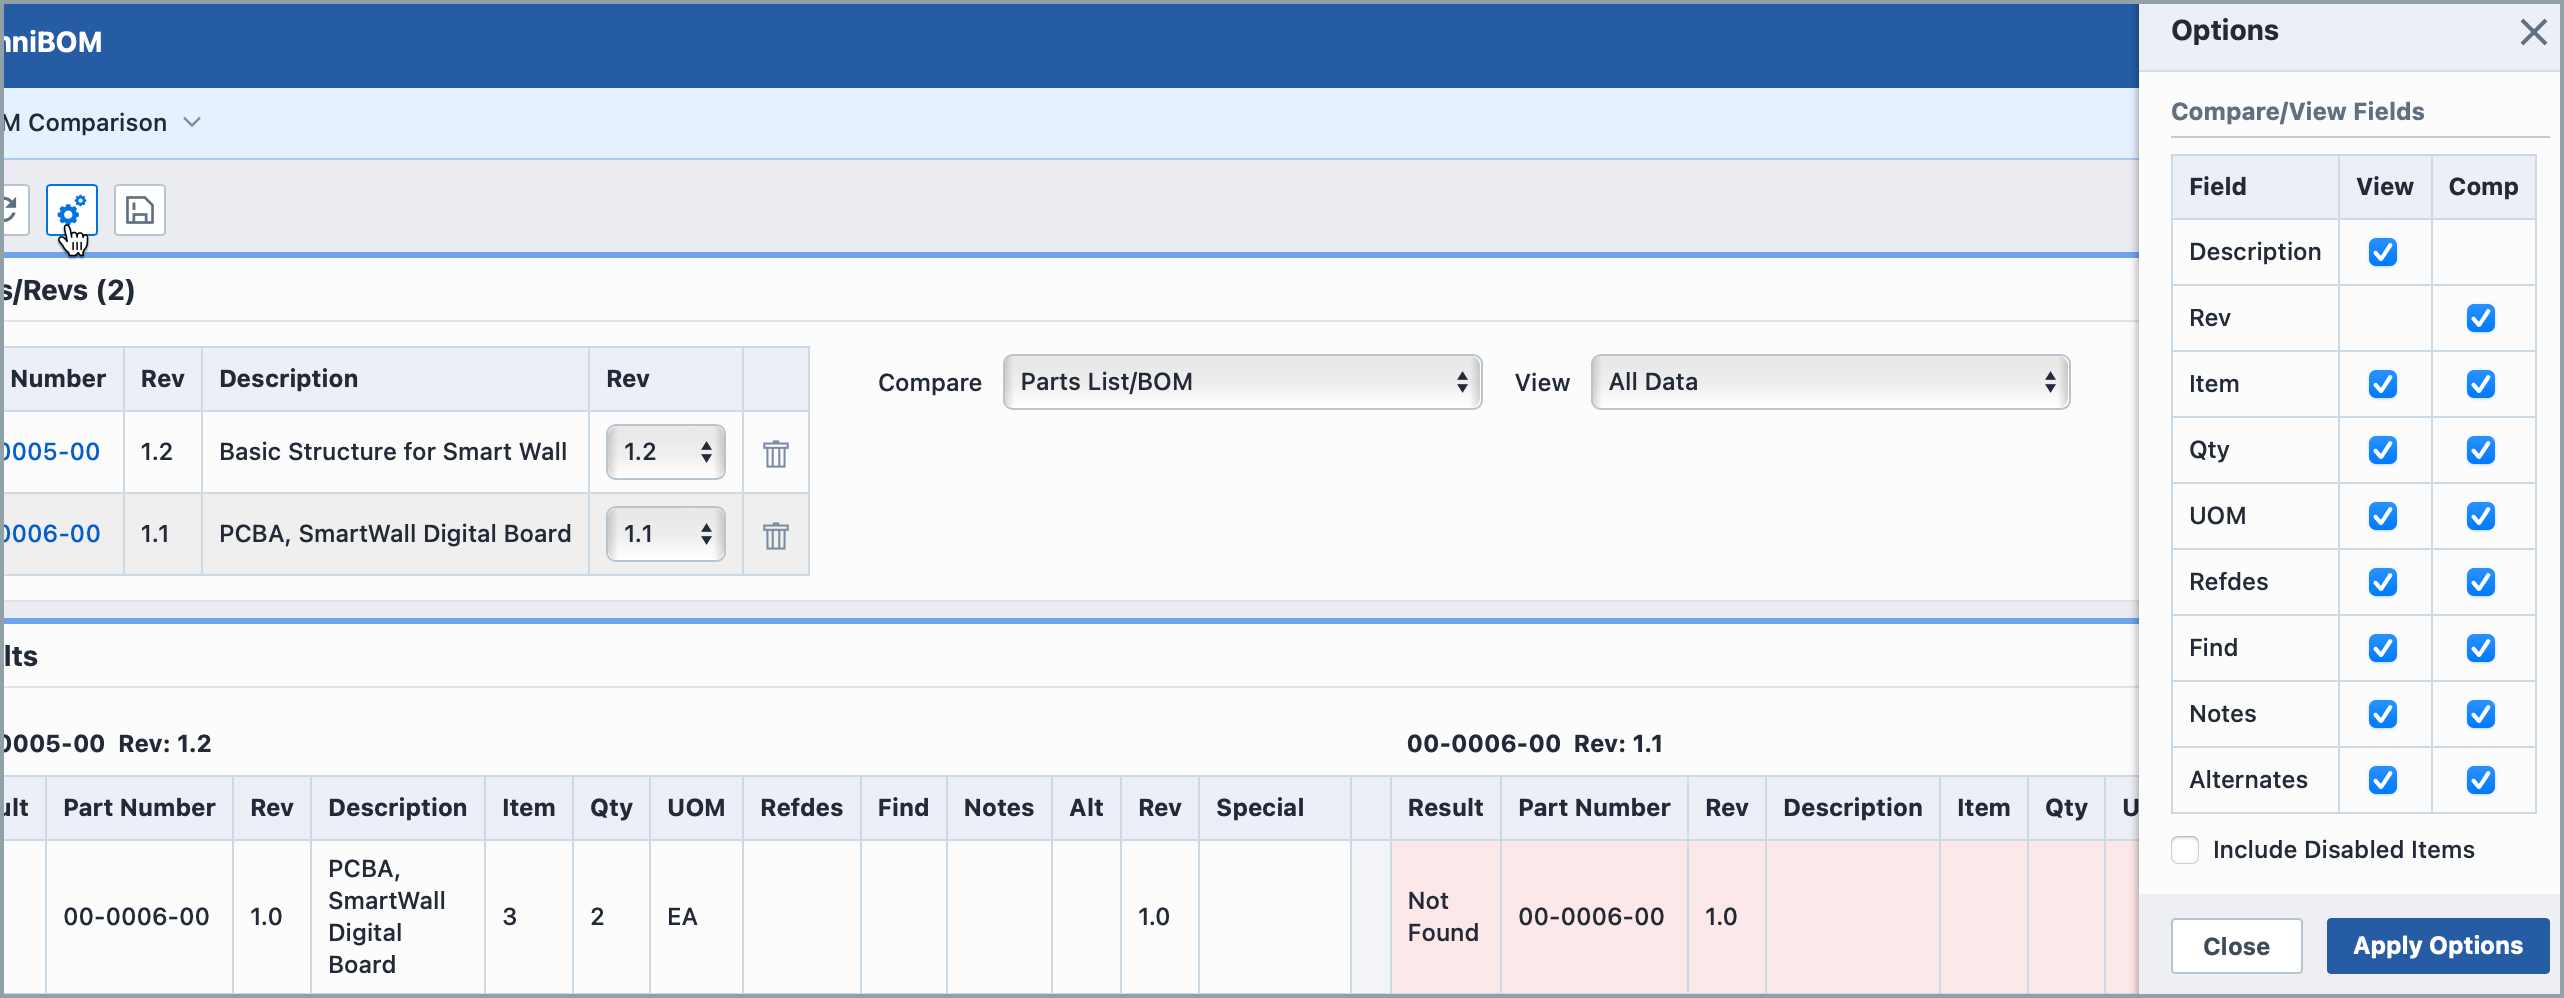Expand the BOM Comparison menu chevron
Viewport: 2564px width, 998px height.
[192, 122]
